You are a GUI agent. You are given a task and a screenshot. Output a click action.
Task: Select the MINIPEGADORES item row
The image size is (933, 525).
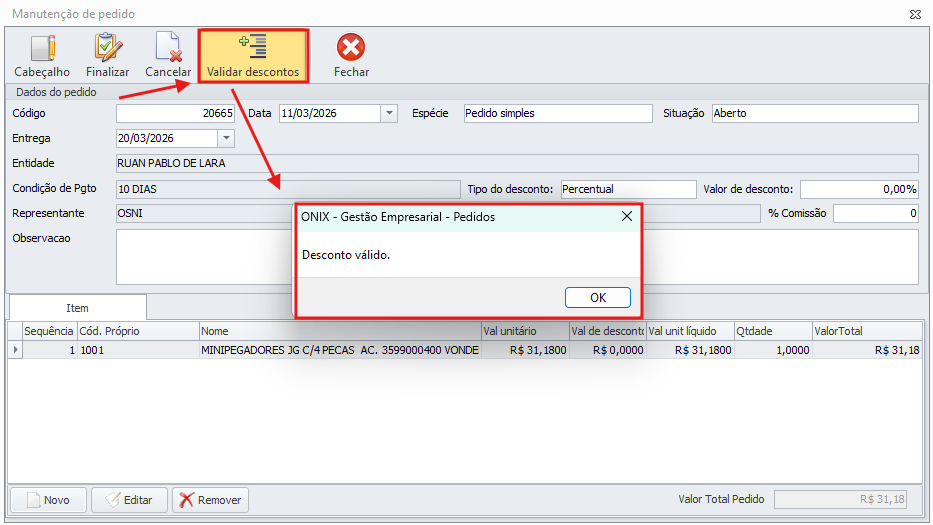click(340, 351)
